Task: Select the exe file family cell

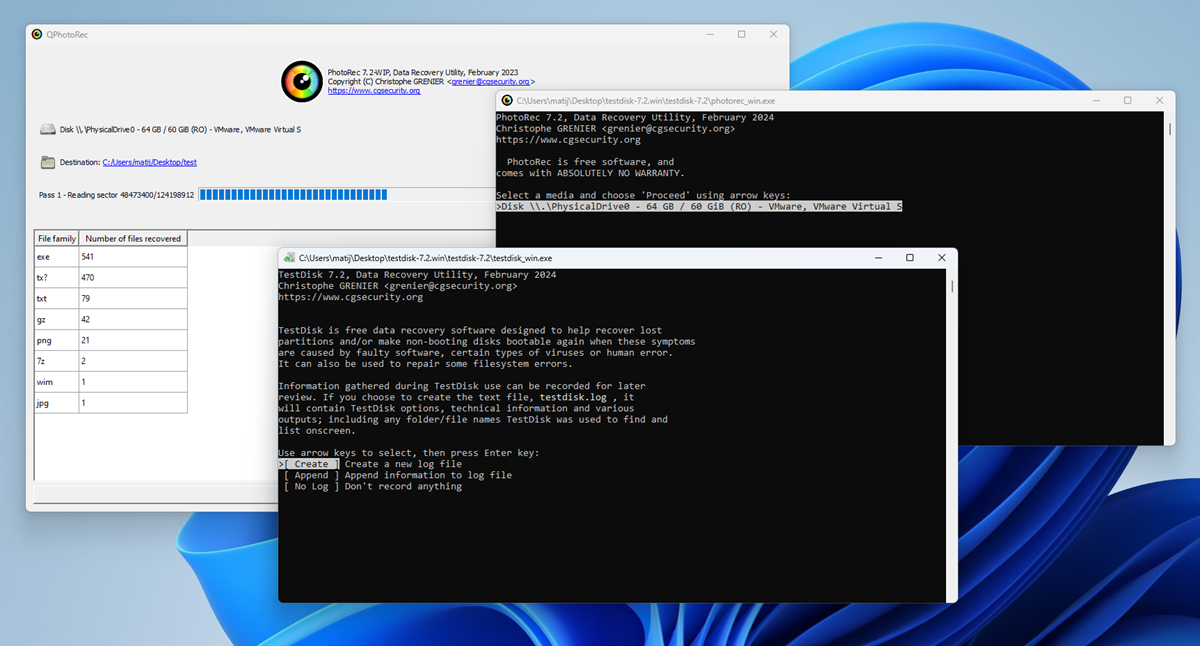Action: pos(57,257)
